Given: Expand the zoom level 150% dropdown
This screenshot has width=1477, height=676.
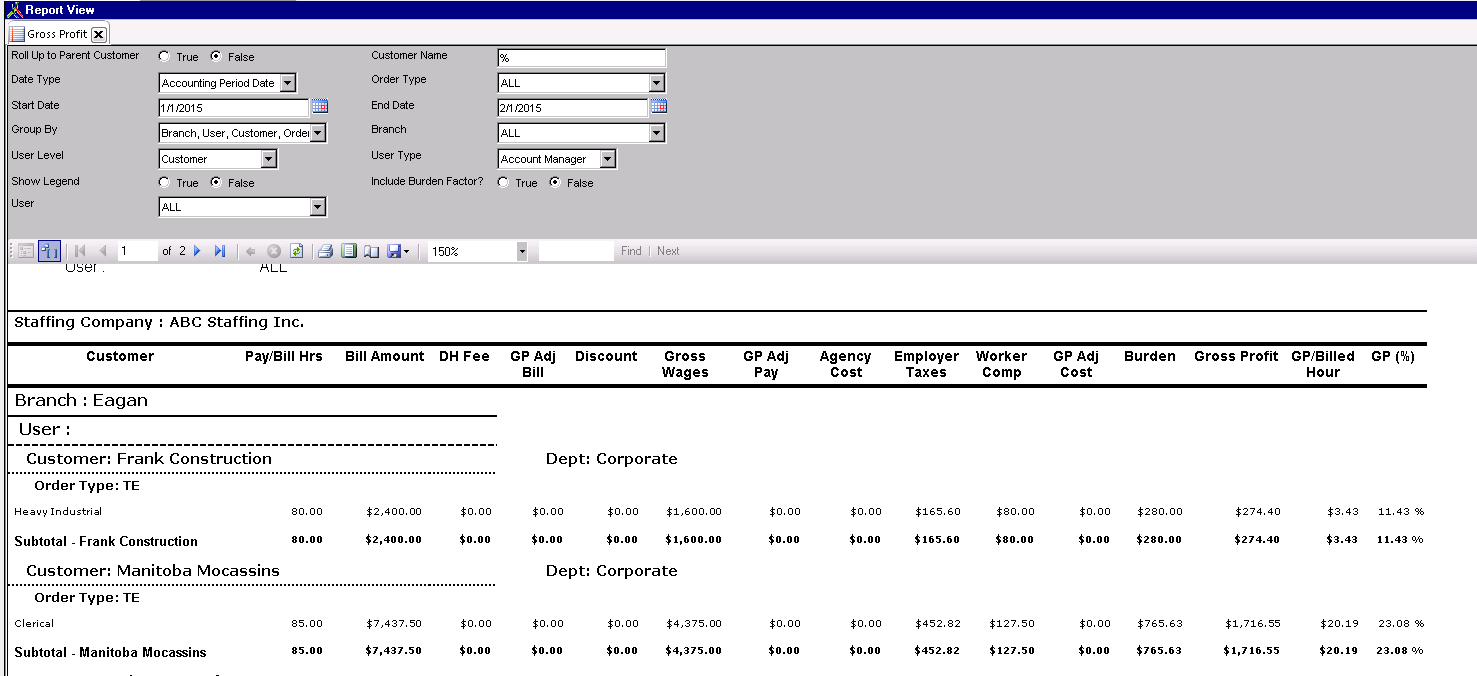Looking at the screenshot, I should [521, 251].
